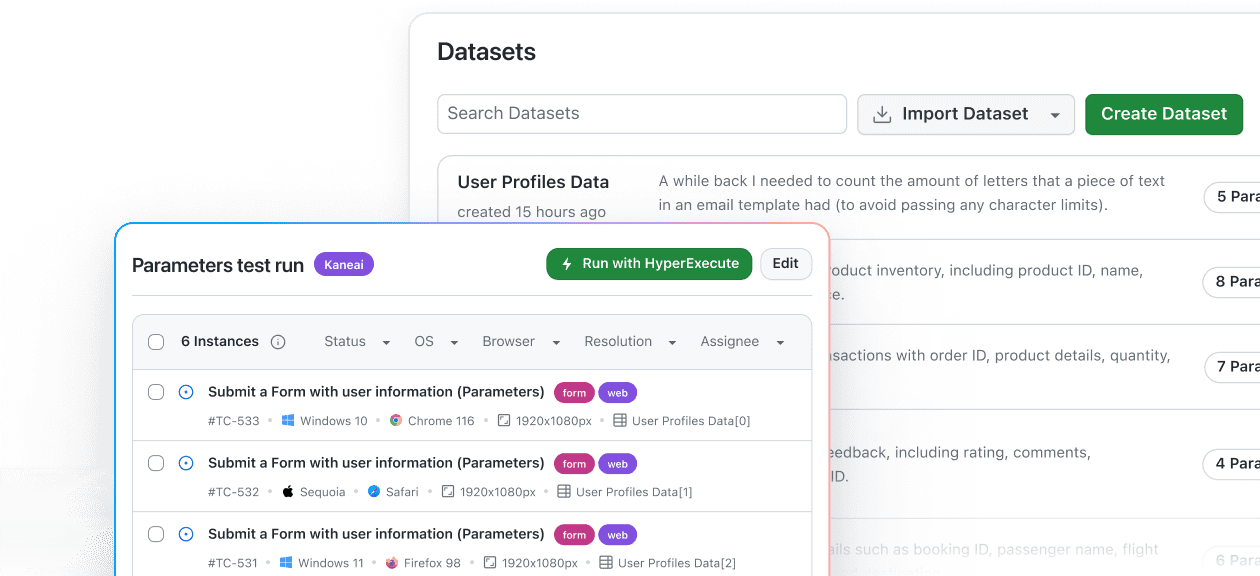The width and height of the screenshot is (1260, 576).
Task: Tick the checkbox on the TC-531 row
Action: (156, 534)
